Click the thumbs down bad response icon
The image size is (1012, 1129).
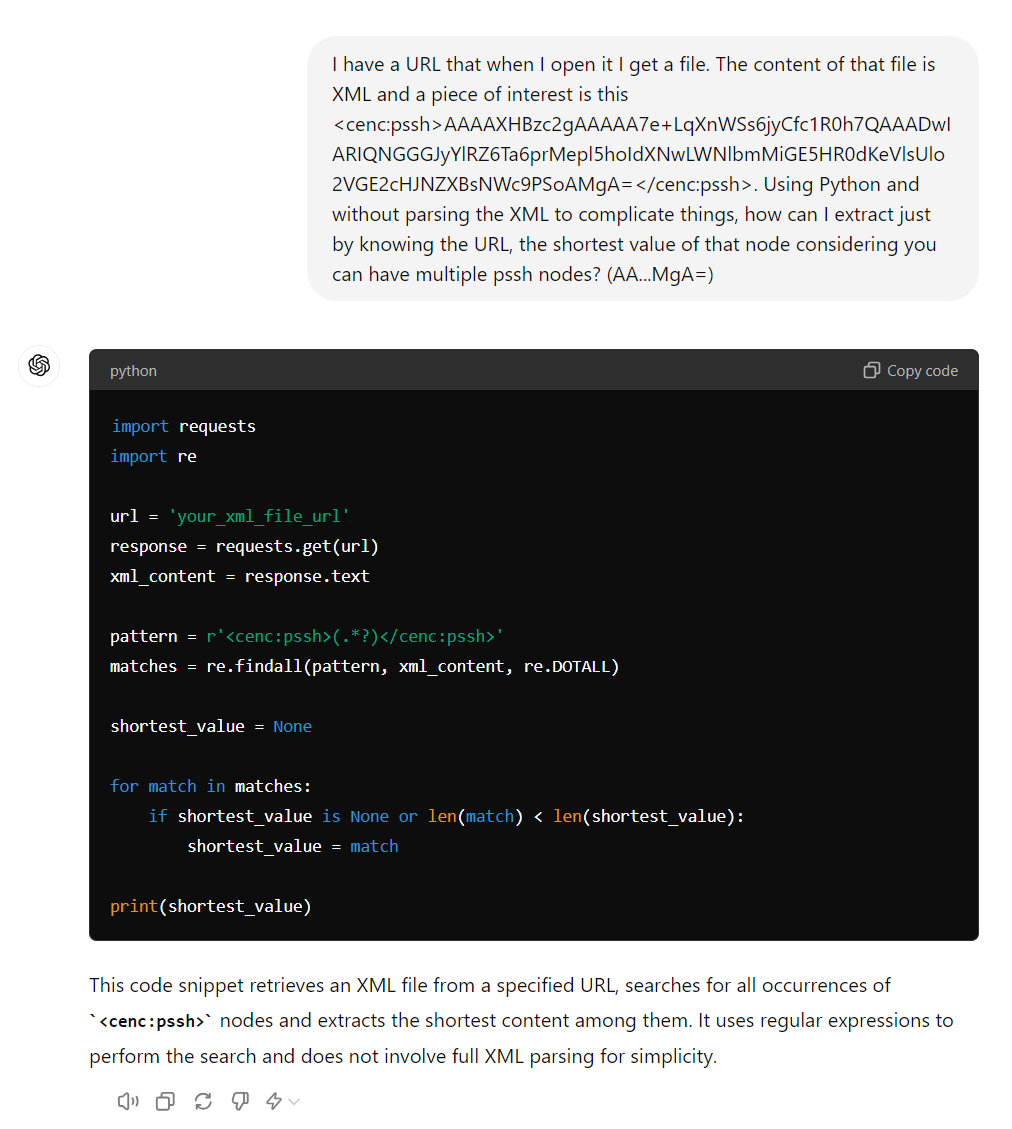[x=240, y=1101]
